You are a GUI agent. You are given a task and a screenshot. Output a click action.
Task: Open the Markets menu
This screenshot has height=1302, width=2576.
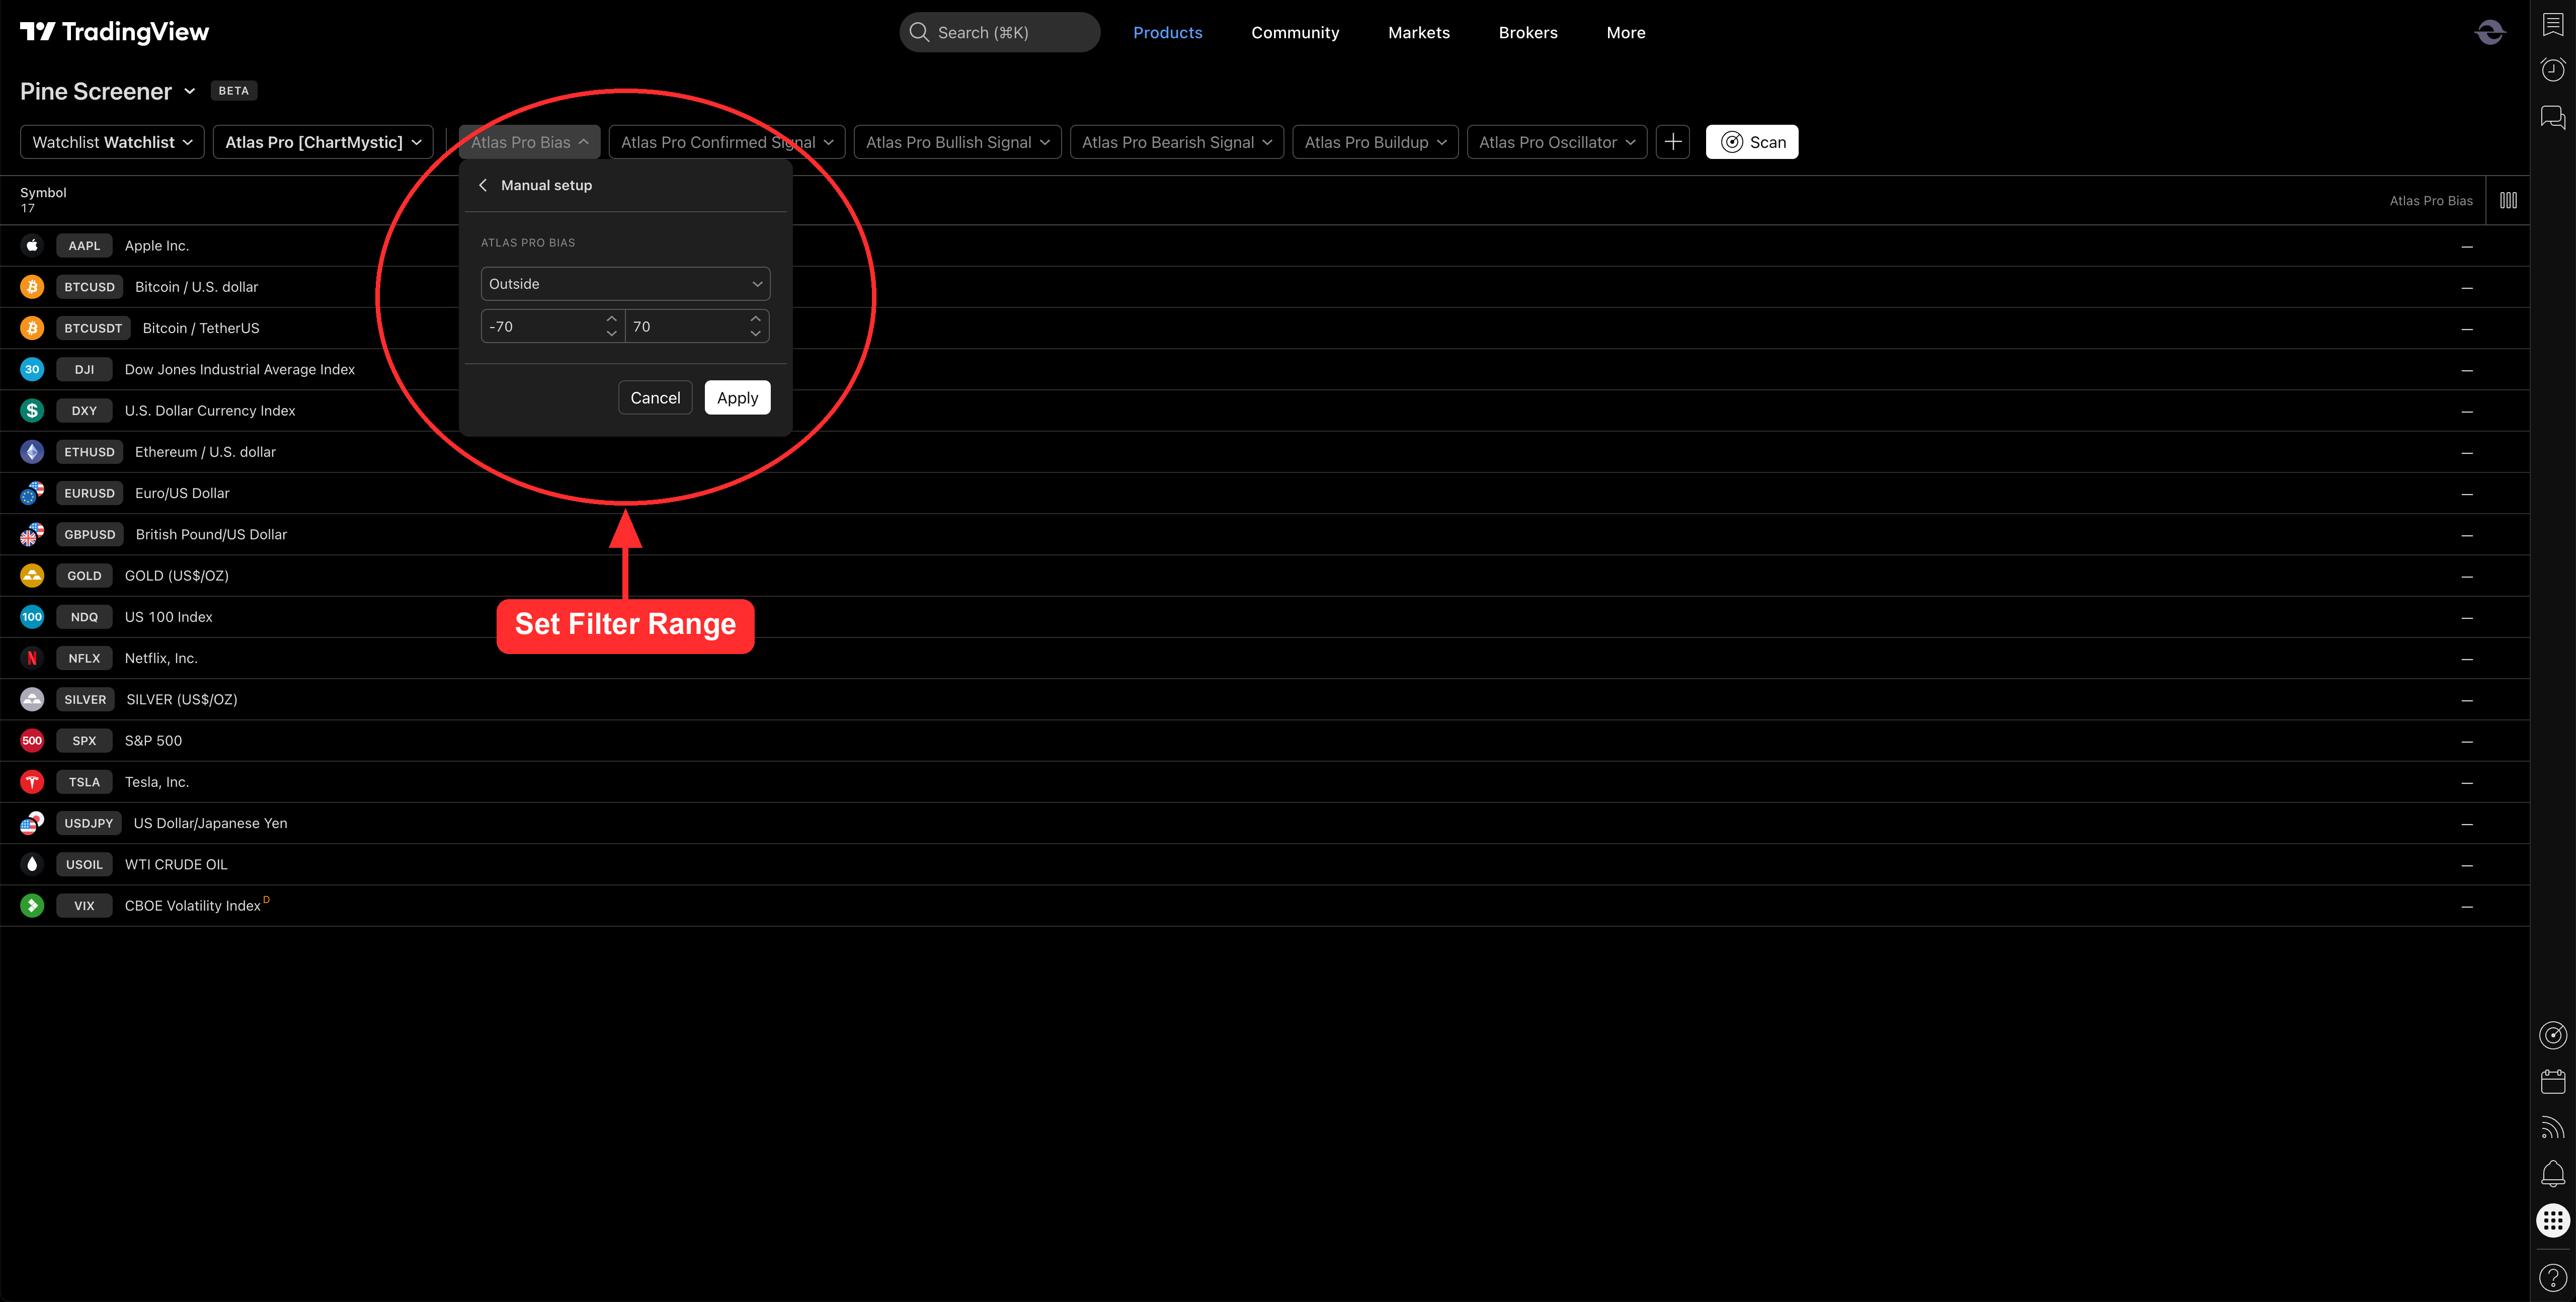pyautogui.click(x=1418, y=32)
